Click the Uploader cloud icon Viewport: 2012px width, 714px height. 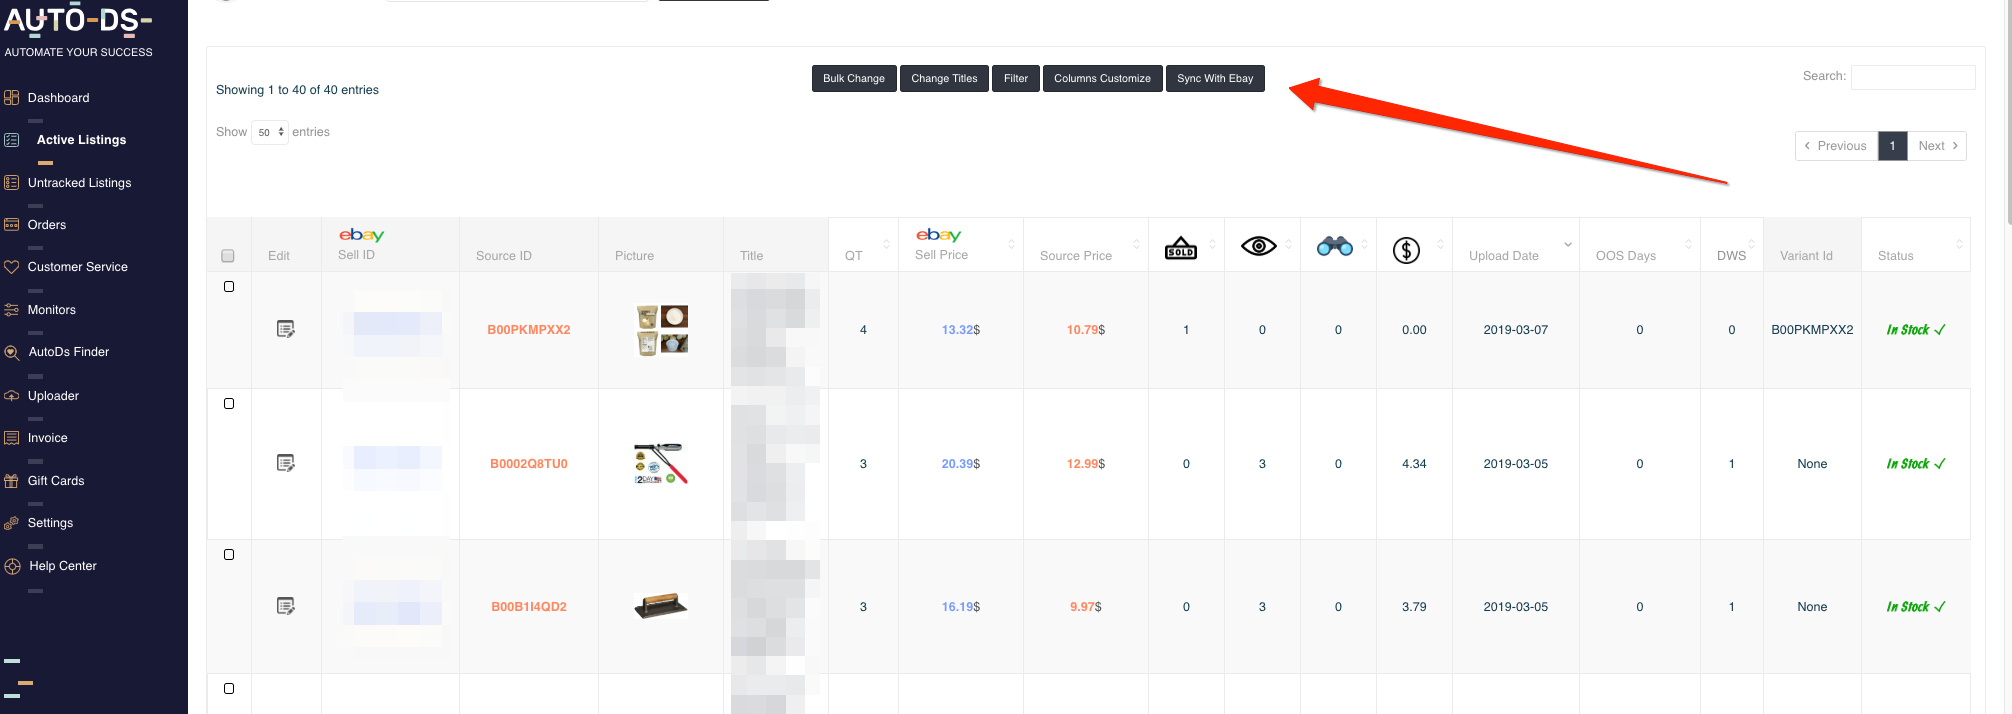[x=12, y=396]
